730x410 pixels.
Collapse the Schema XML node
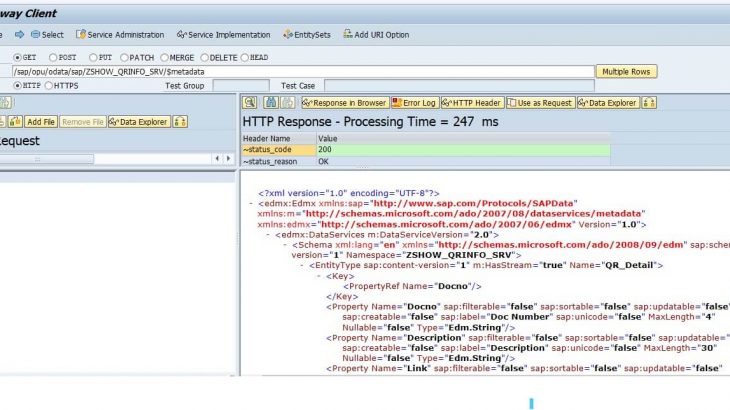coord(285,245)
